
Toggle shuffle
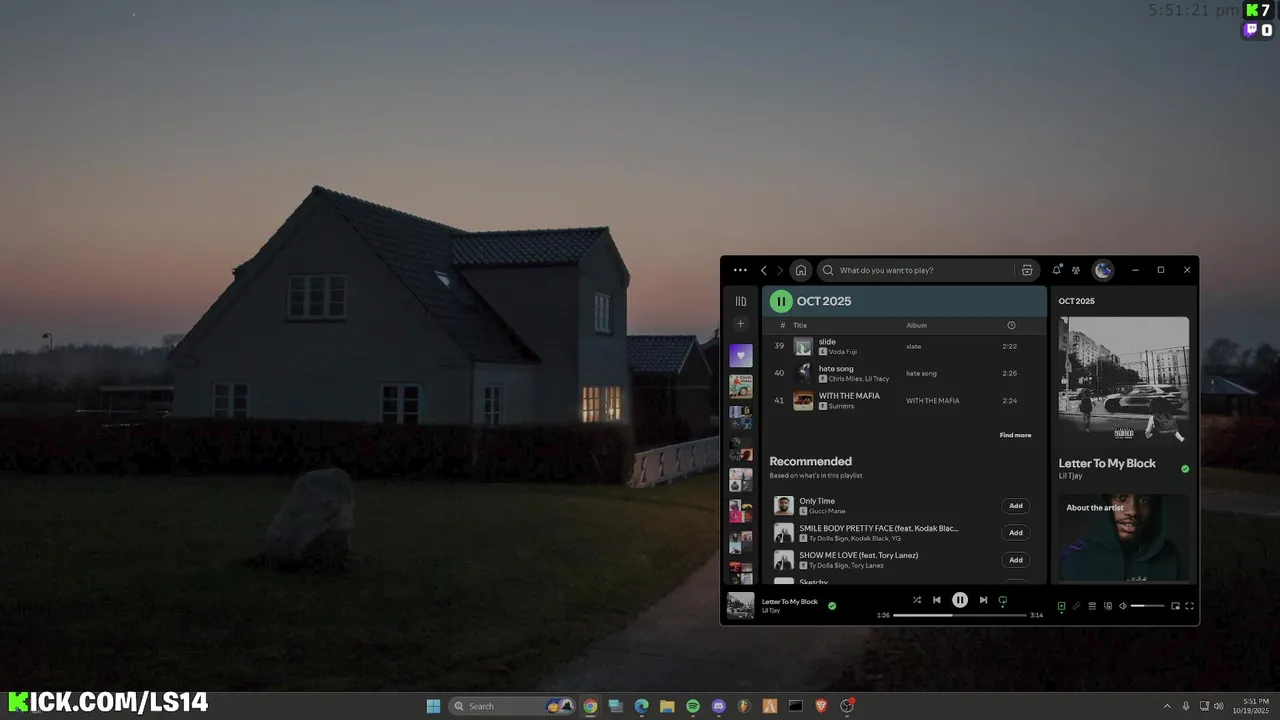(x=917, y=600)
